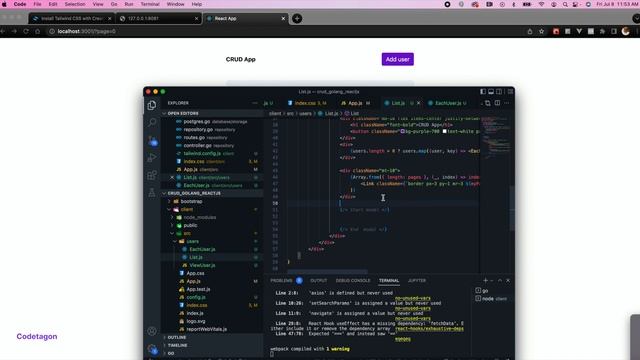Viewport: 640px width, 360px height.
Task: Expand the public folder
Action: pos(190,225)
